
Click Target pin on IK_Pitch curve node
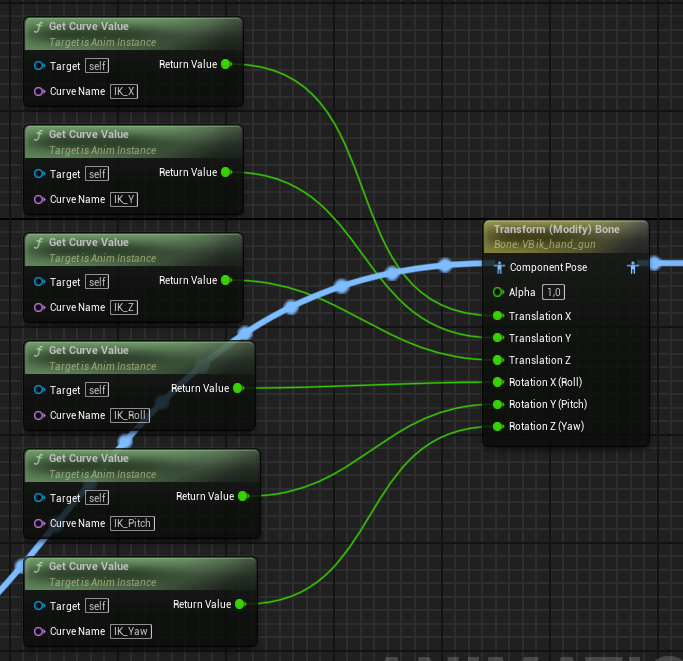[39, 498]
